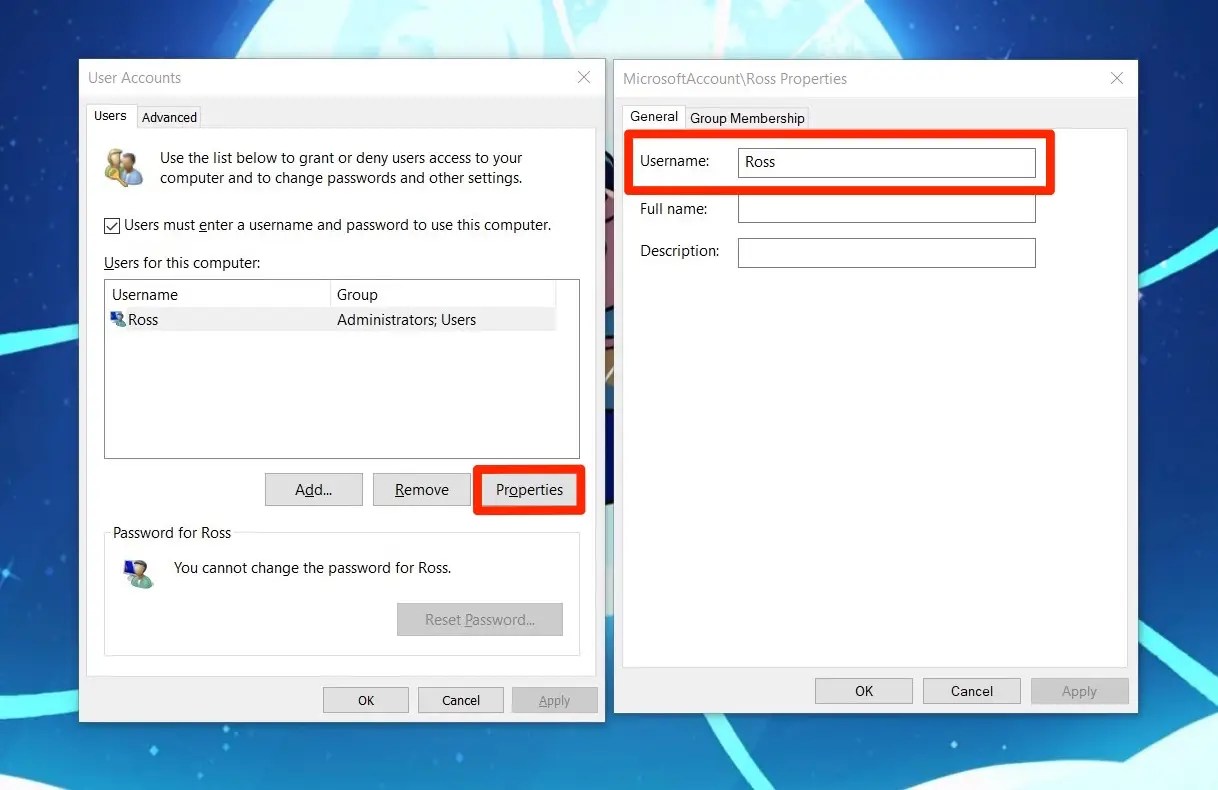
Task: Click the Username column header
Action: (x=217, y=295)
